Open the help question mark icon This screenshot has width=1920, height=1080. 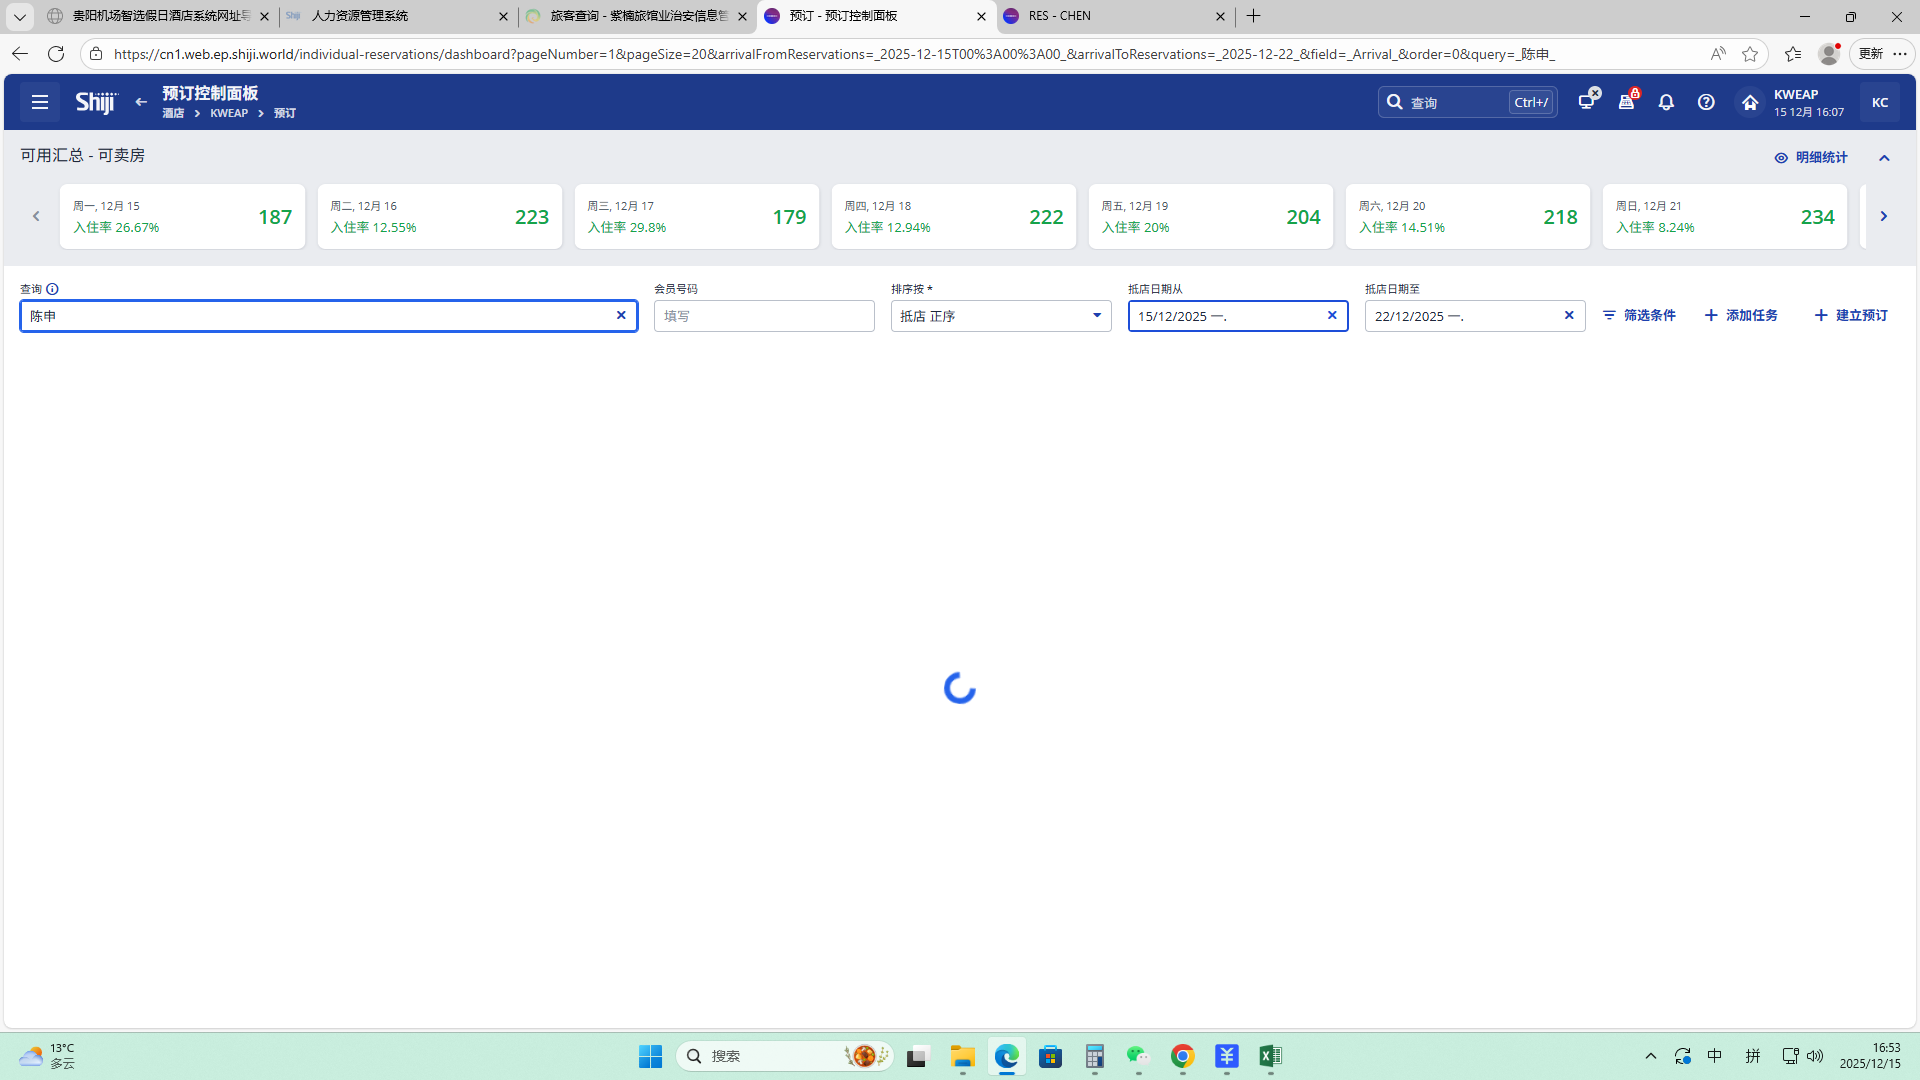(x=1706, y=102)
